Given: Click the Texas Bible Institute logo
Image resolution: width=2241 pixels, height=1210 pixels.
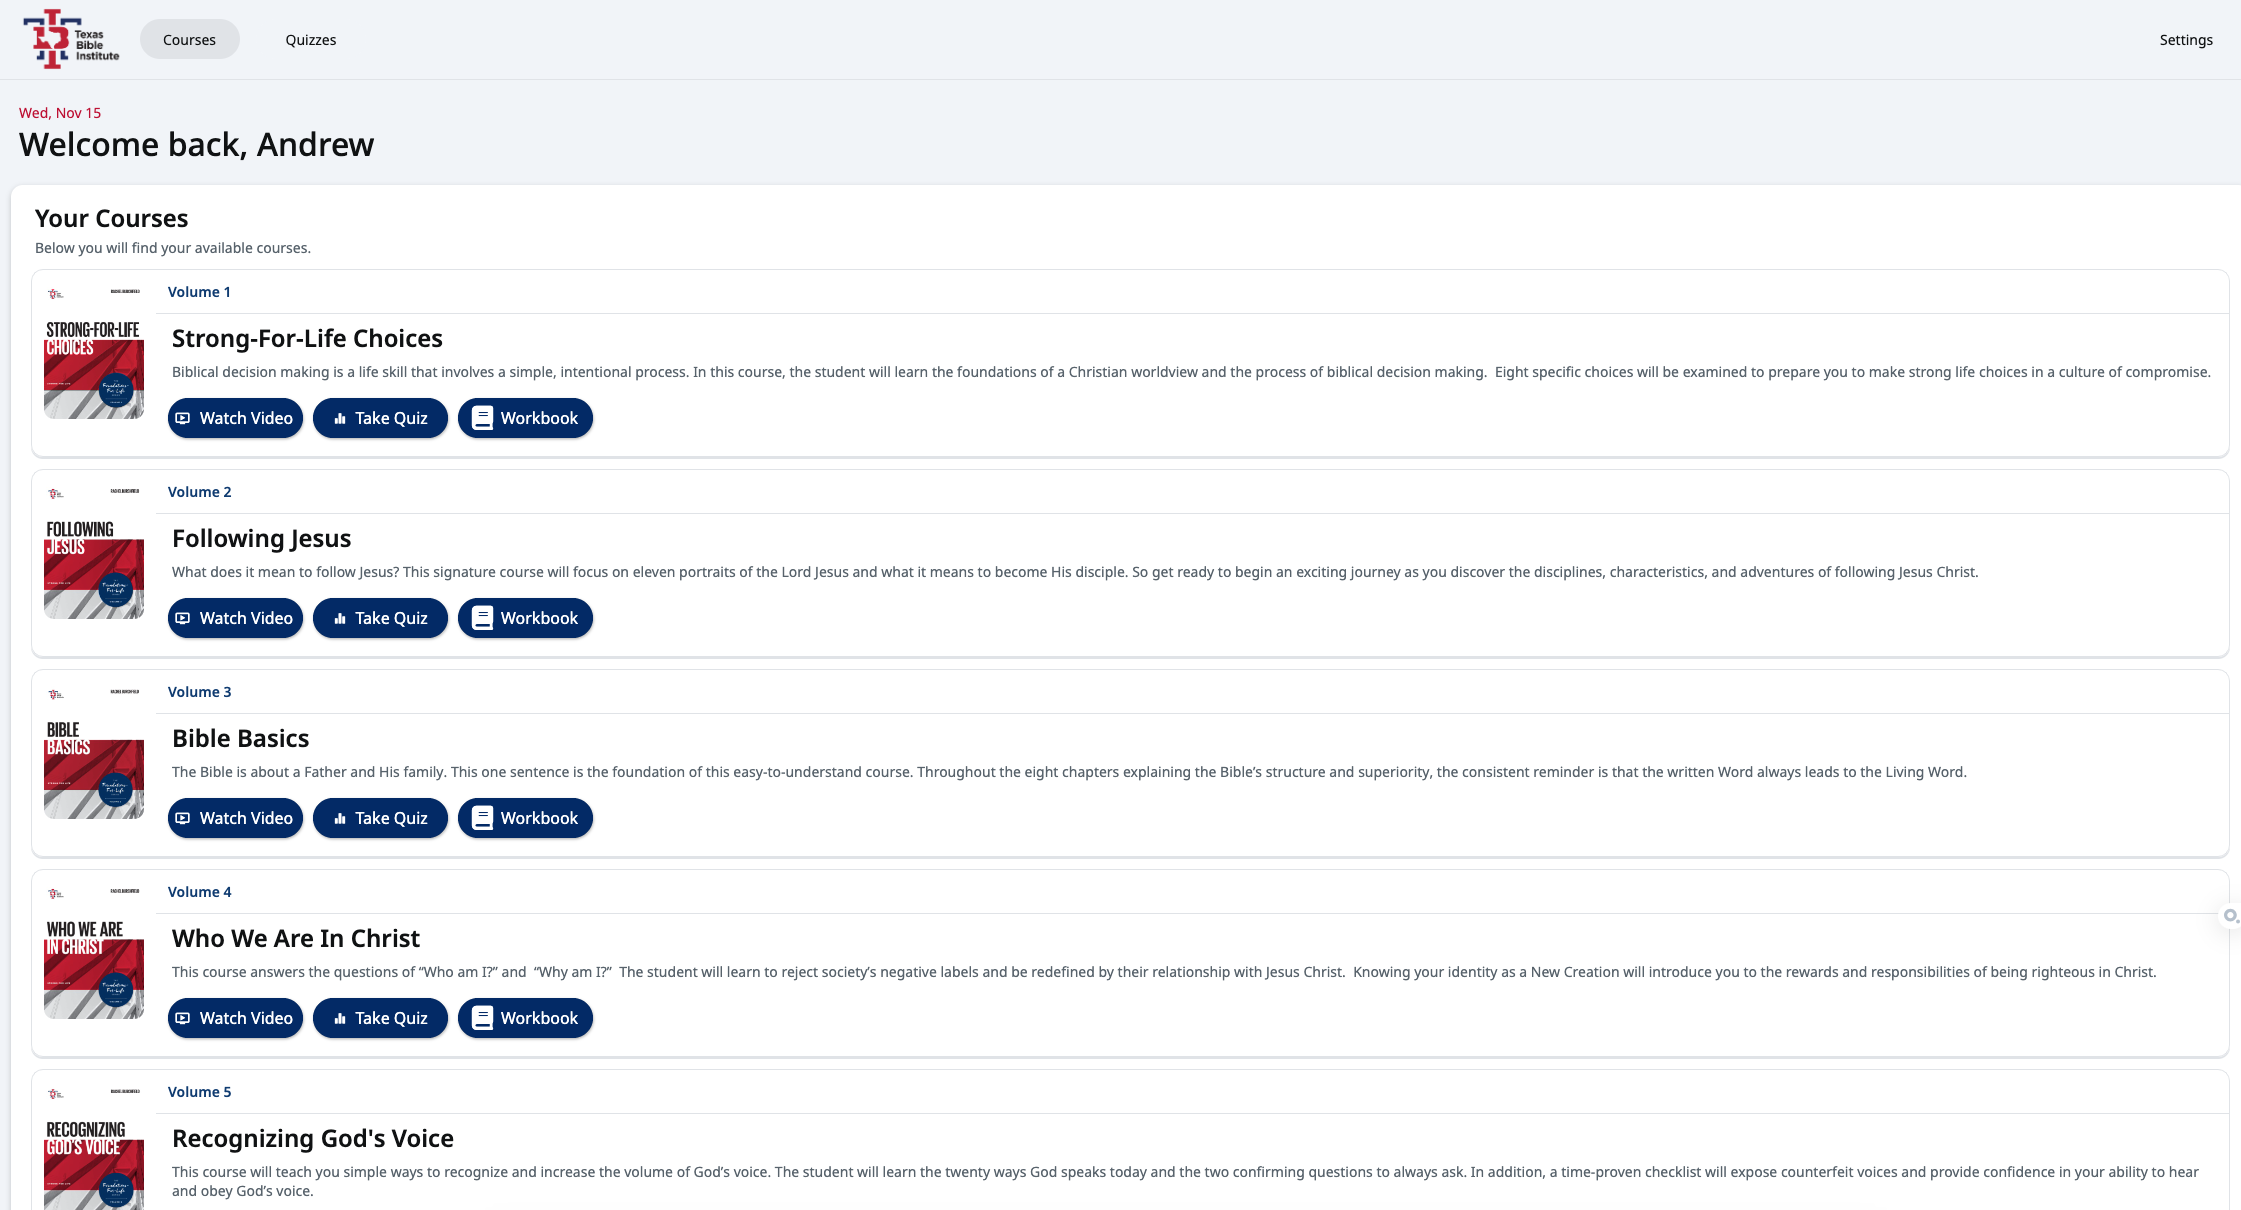Looking at the screenshot, I should click(72, 40).
